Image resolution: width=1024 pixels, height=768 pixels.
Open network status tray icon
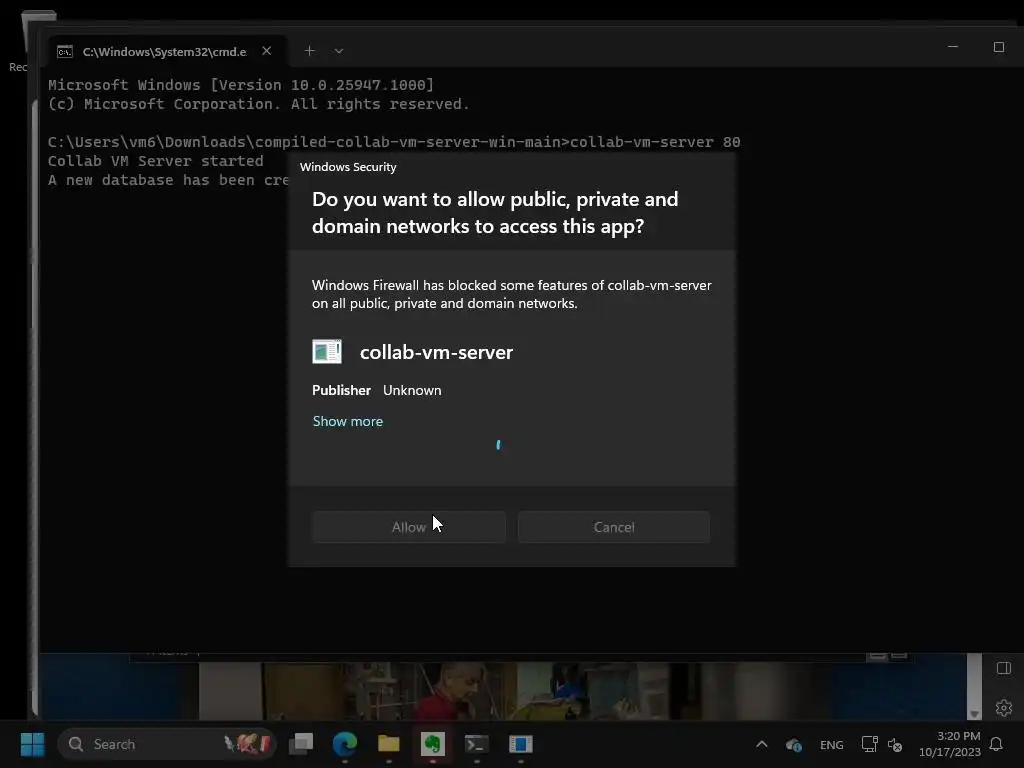pos(869,744)
